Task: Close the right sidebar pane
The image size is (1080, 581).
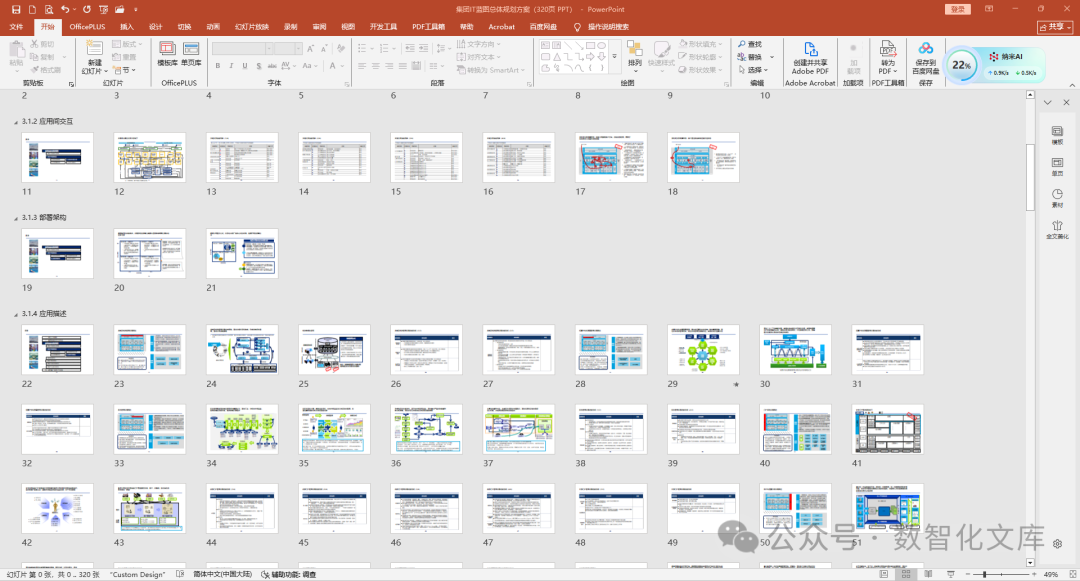Action: [x=1066, y=103]
